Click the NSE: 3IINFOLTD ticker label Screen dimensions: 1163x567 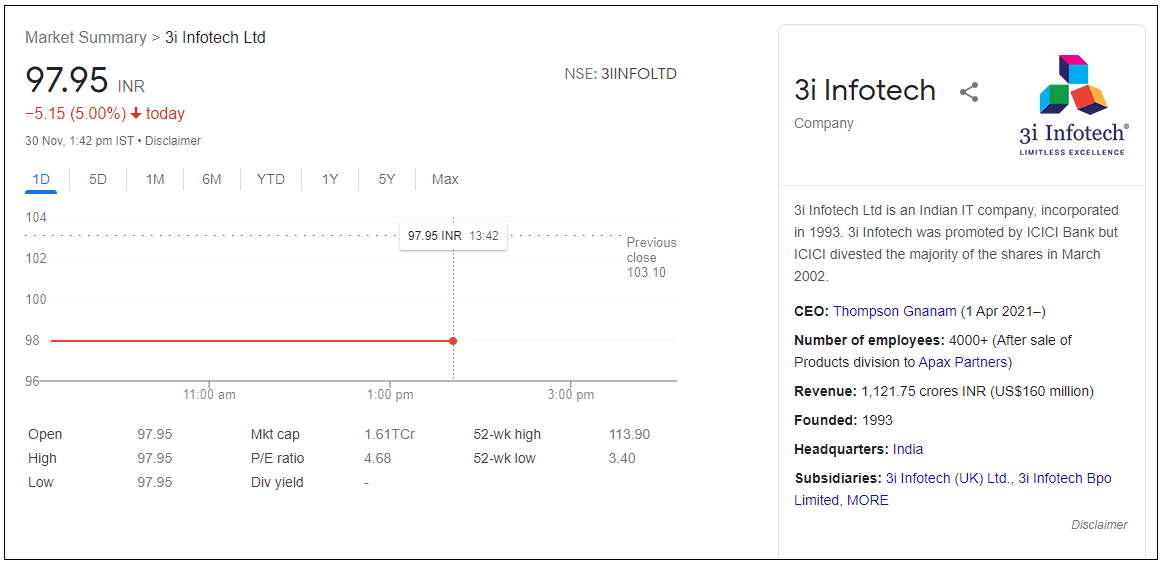(x=620, y=74)
